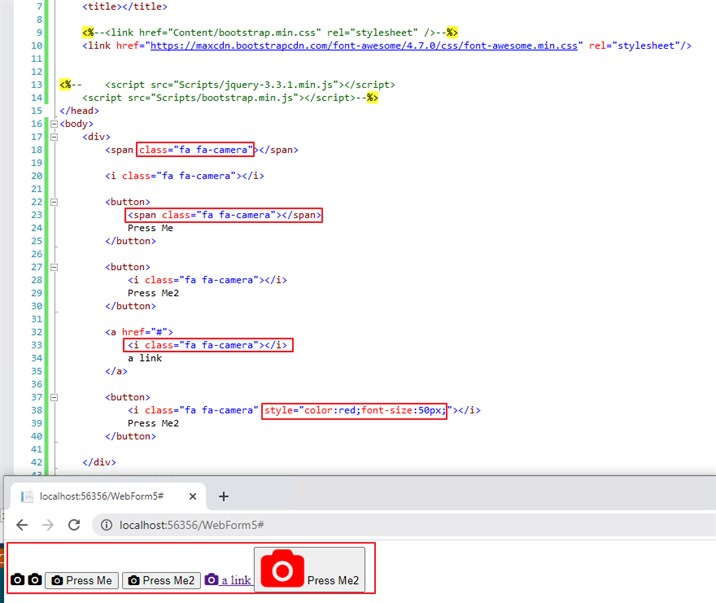Close the localhost:56356/WebForm5# tab

click(x=193, y=496)
